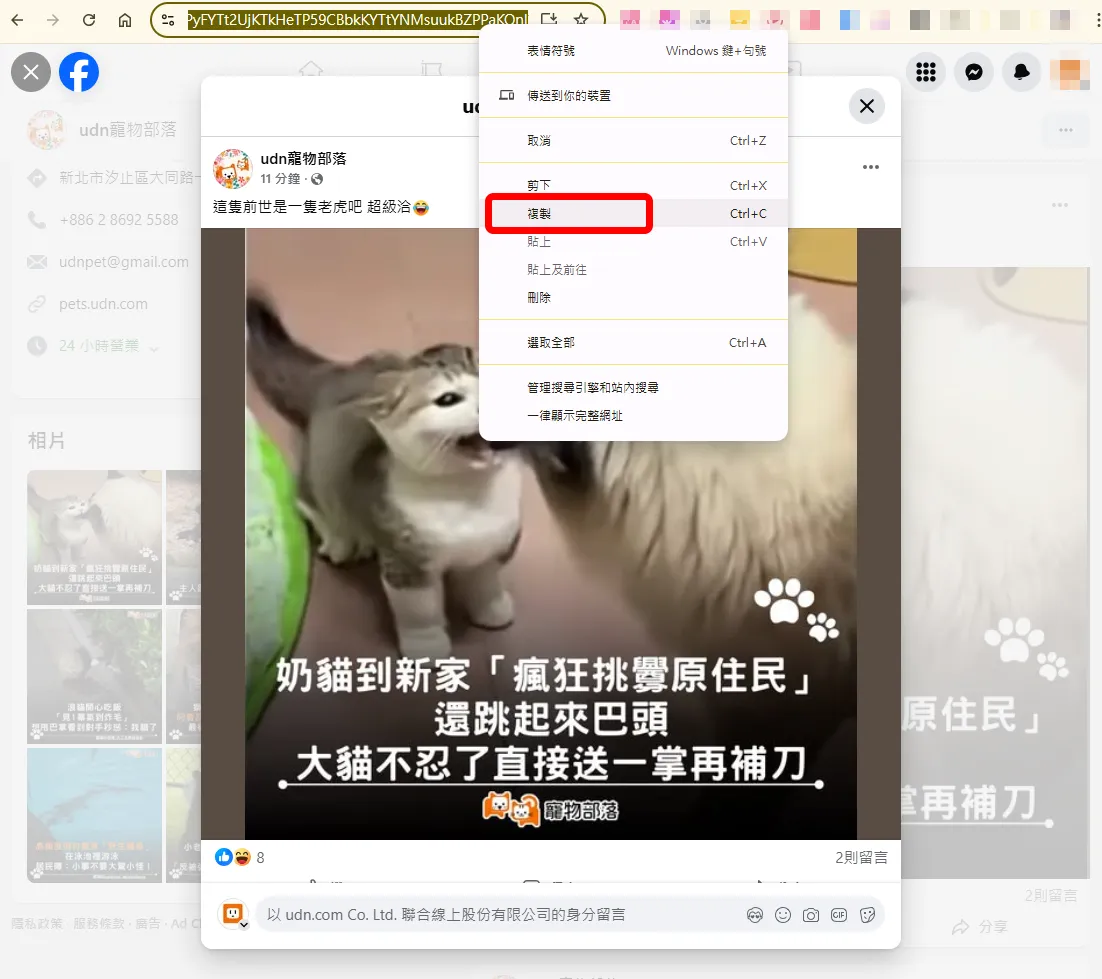Open the pets.udn.com website link
Image resolution: width=1102 pixels, height=979 pixels.
[x=103, y=304]
